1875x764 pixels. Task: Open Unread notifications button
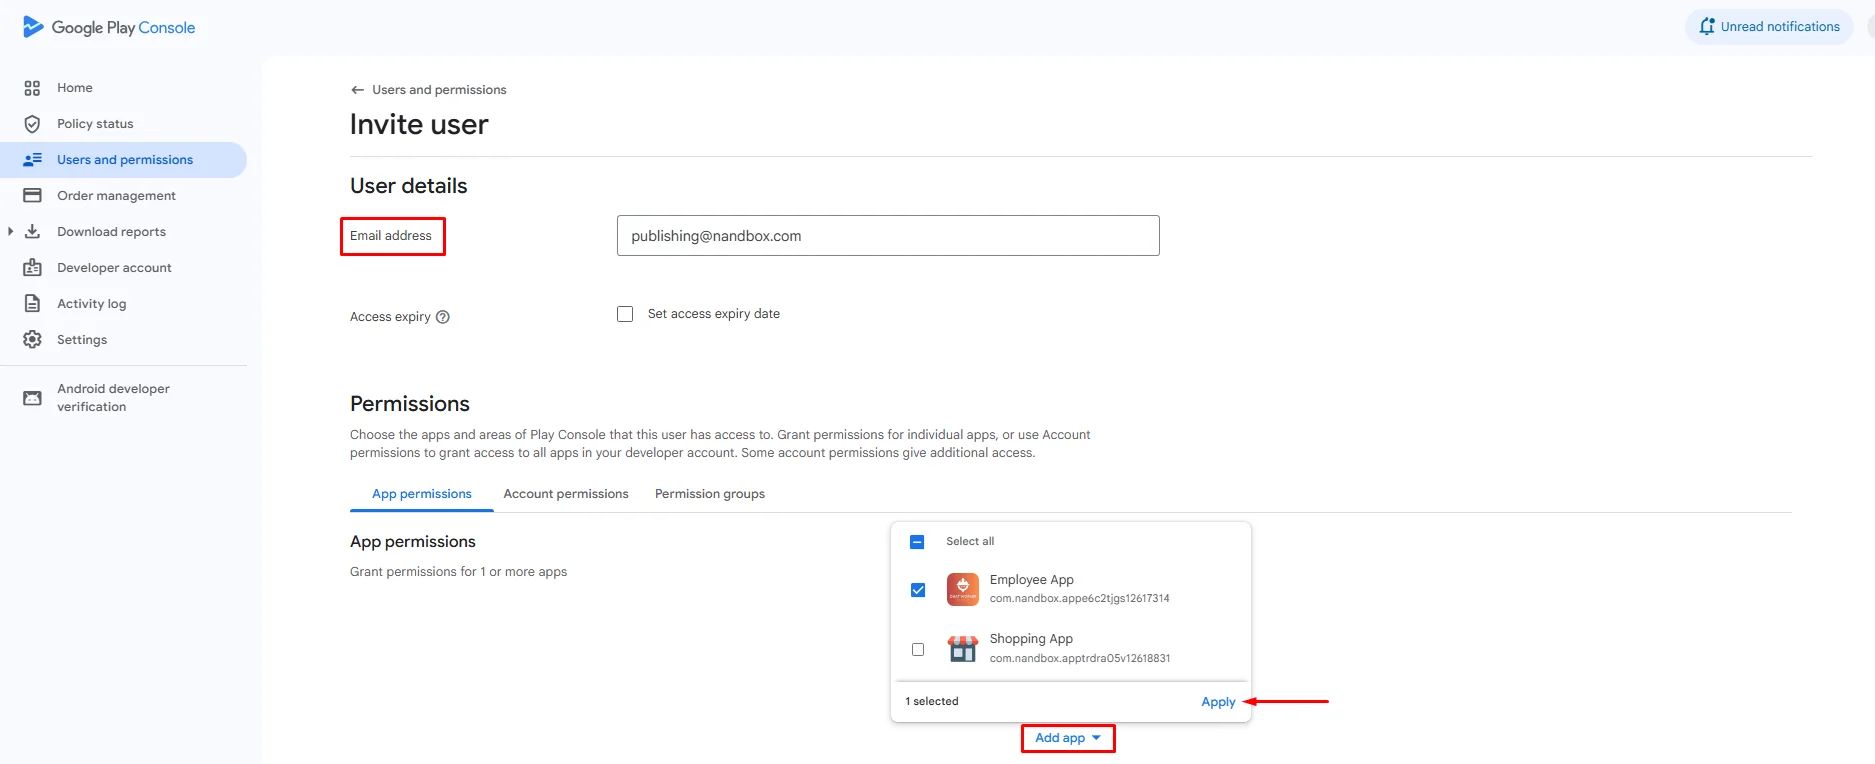1769,27
